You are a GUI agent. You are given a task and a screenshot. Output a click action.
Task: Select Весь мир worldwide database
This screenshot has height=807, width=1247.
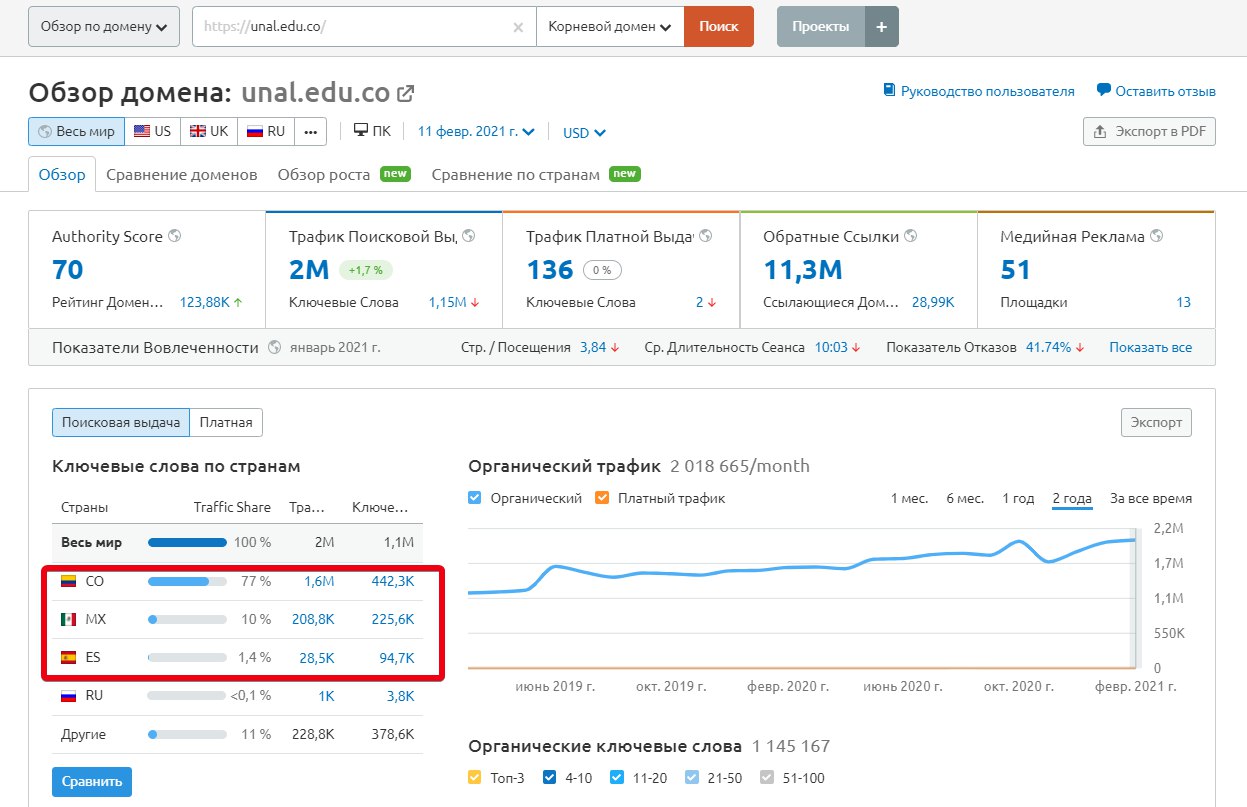[77, 131]
